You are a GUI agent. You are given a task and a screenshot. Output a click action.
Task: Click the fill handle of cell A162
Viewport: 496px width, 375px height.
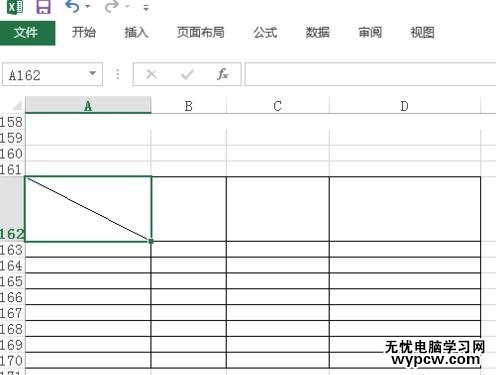click(151, 241)
